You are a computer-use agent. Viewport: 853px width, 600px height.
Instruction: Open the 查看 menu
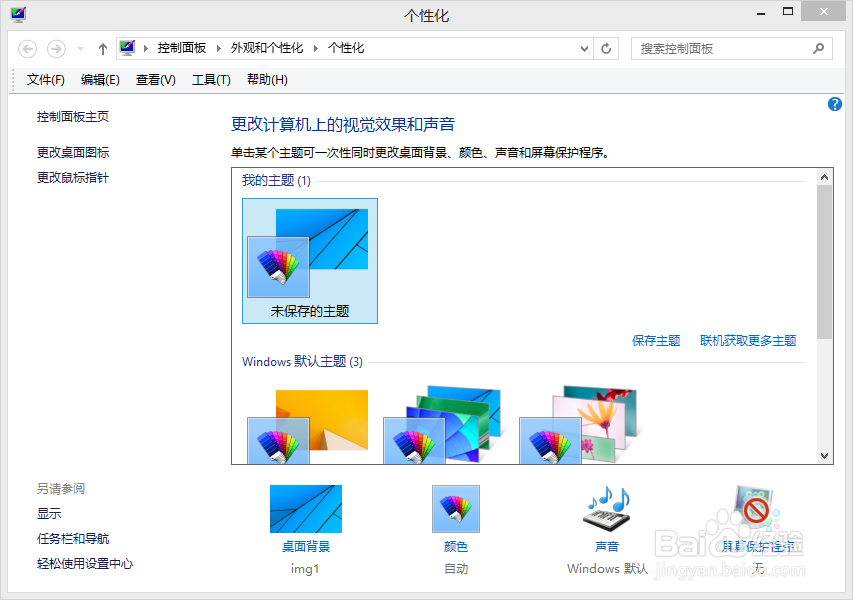156,79
